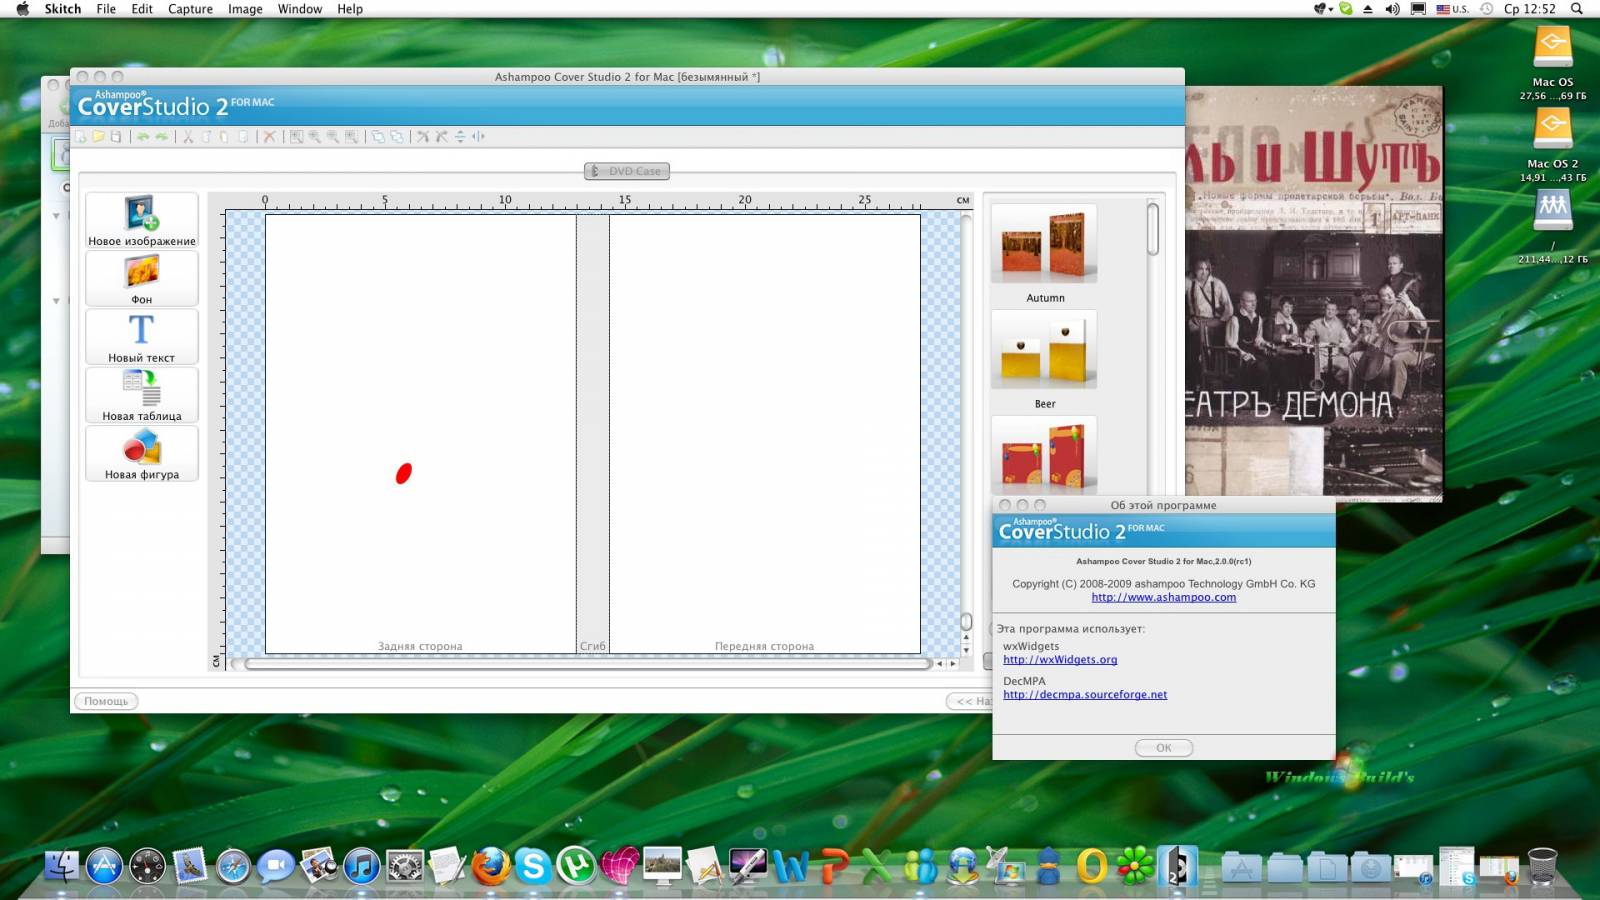
Task: Insert a table using Новая таблица
Action: [x=142, y=395]
